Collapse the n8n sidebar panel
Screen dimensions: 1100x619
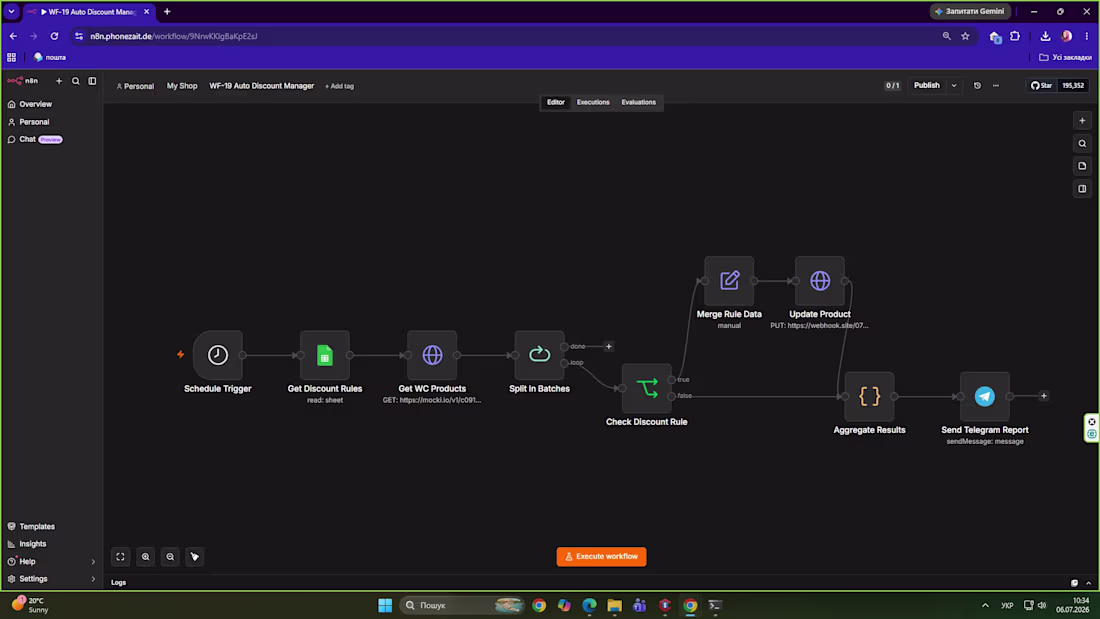click(92, 81)
